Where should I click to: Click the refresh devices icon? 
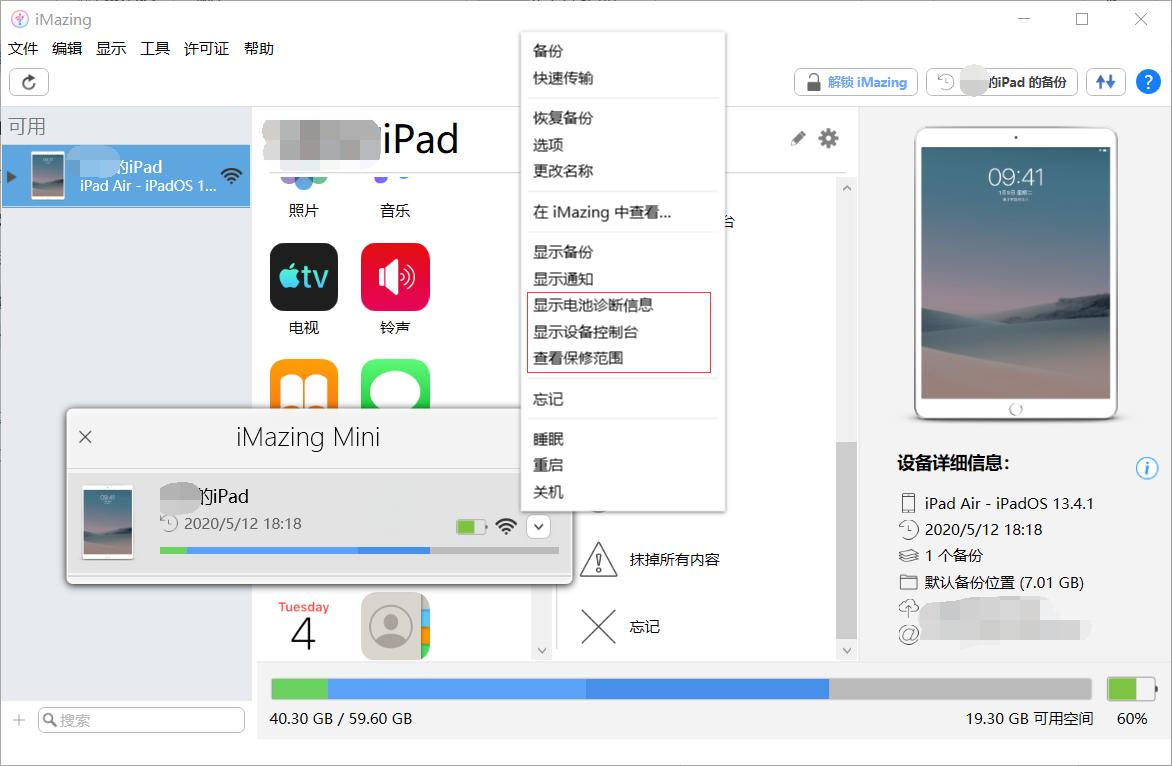click(28, 82)
